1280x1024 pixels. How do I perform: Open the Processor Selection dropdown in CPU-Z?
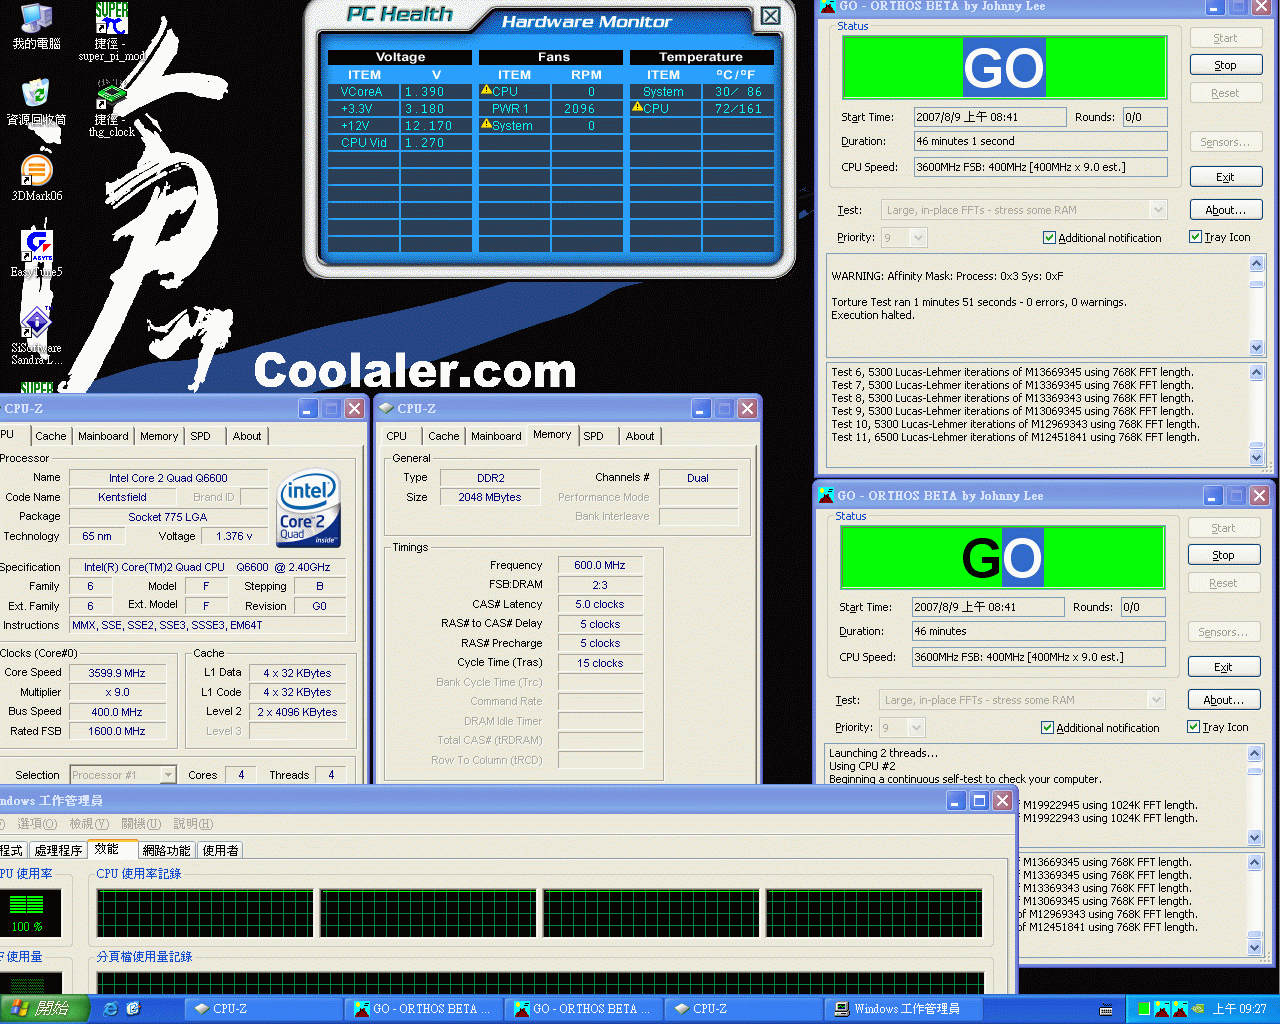(x=168, y=775)
